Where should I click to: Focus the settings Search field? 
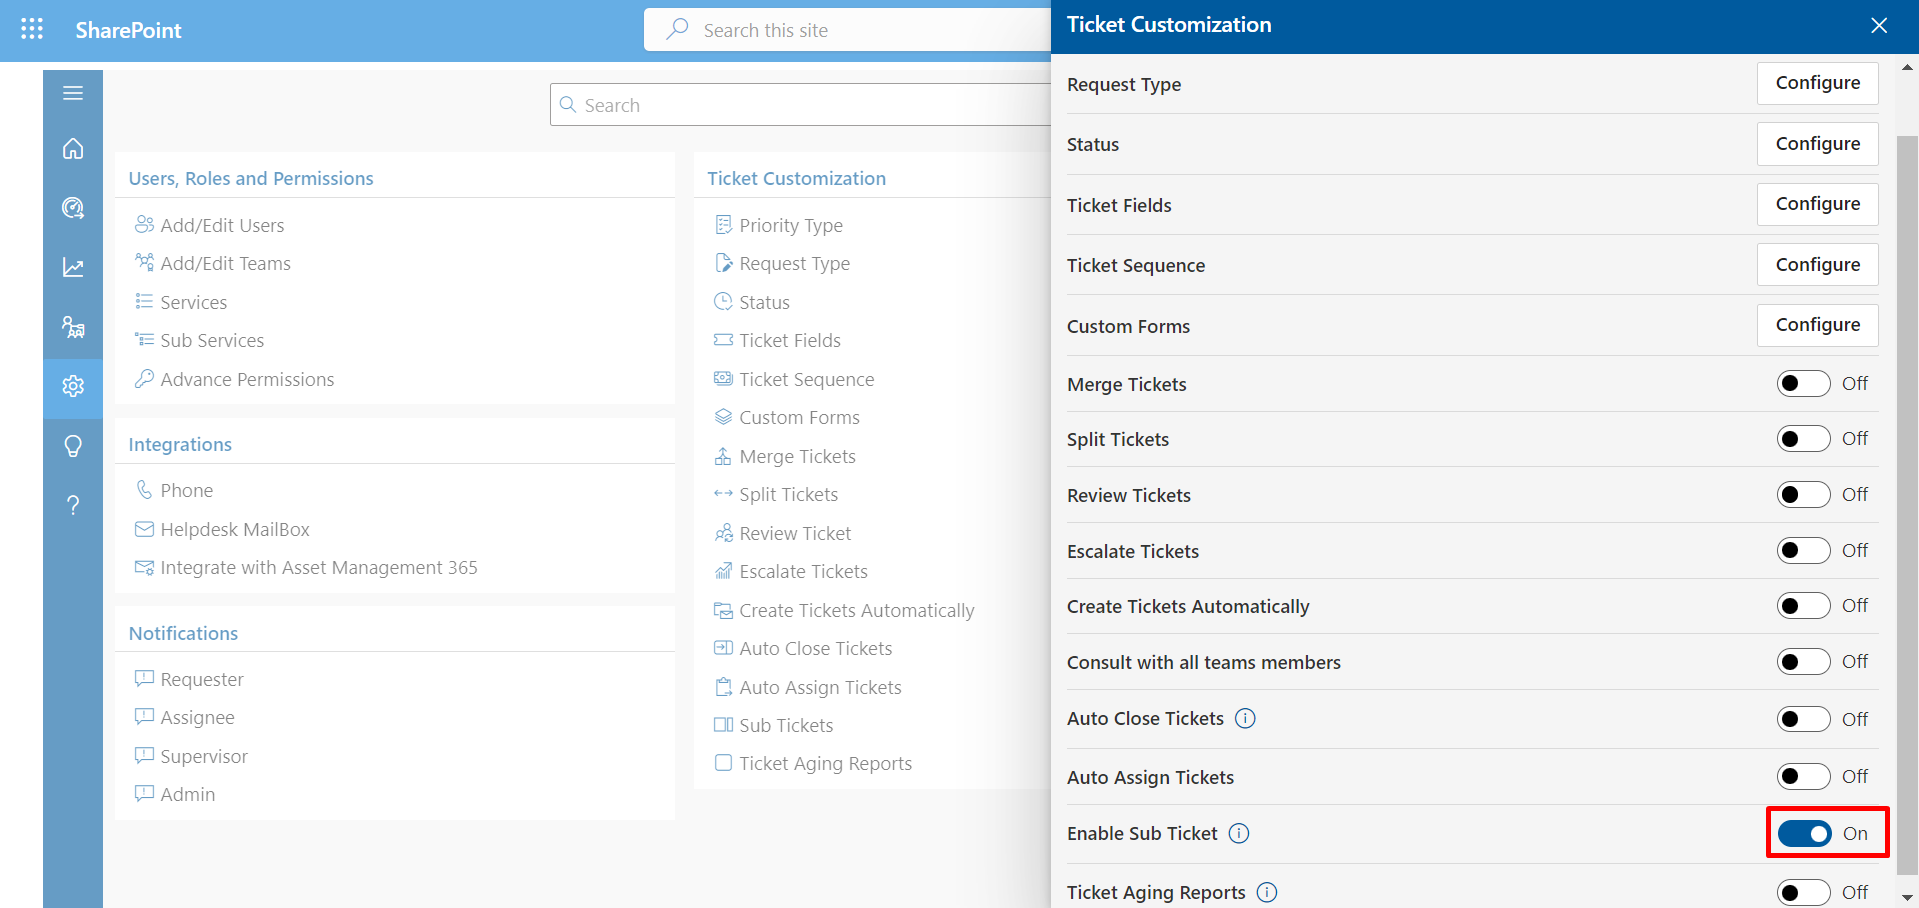tap(800, 105)
